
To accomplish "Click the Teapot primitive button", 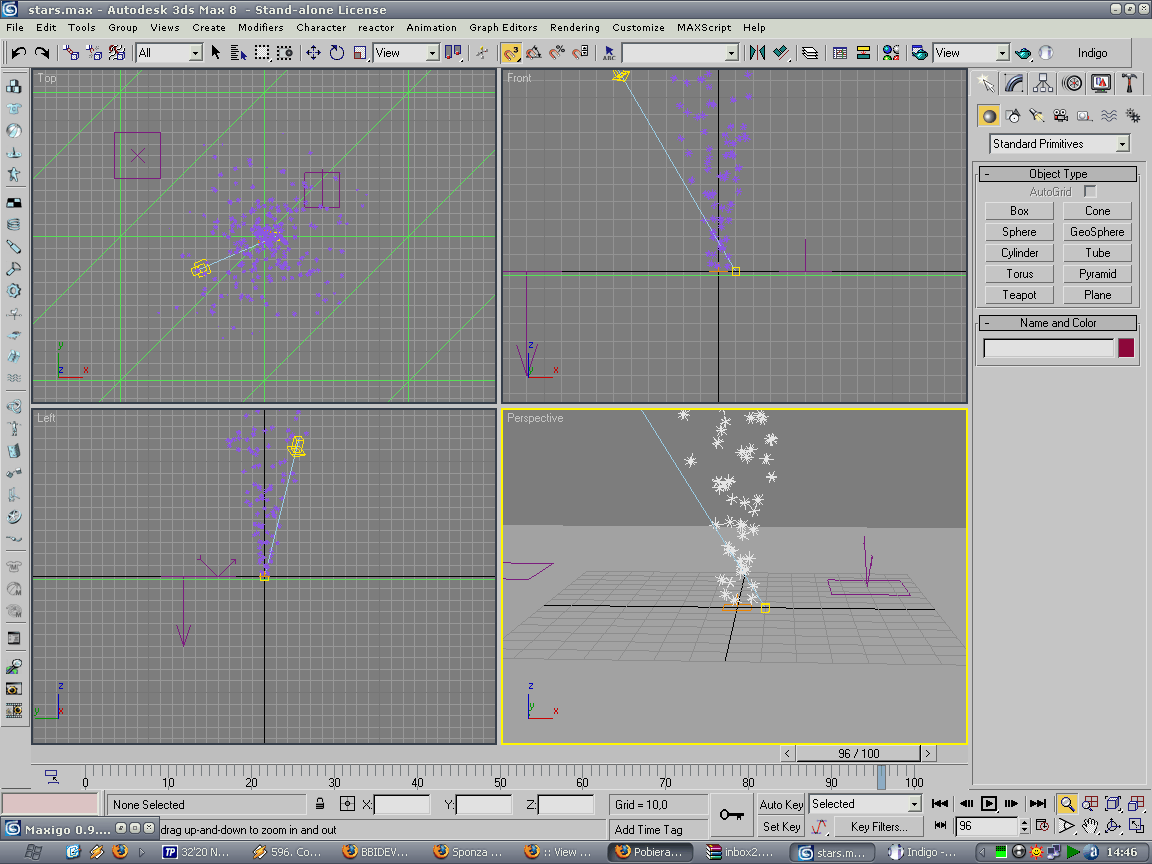I will [1019, 295].
